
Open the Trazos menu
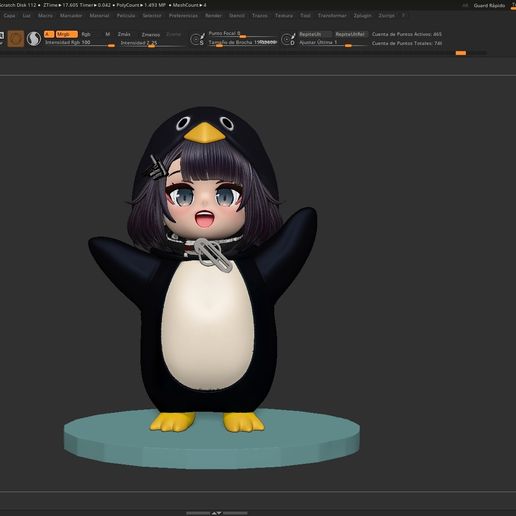click(260, 16)
